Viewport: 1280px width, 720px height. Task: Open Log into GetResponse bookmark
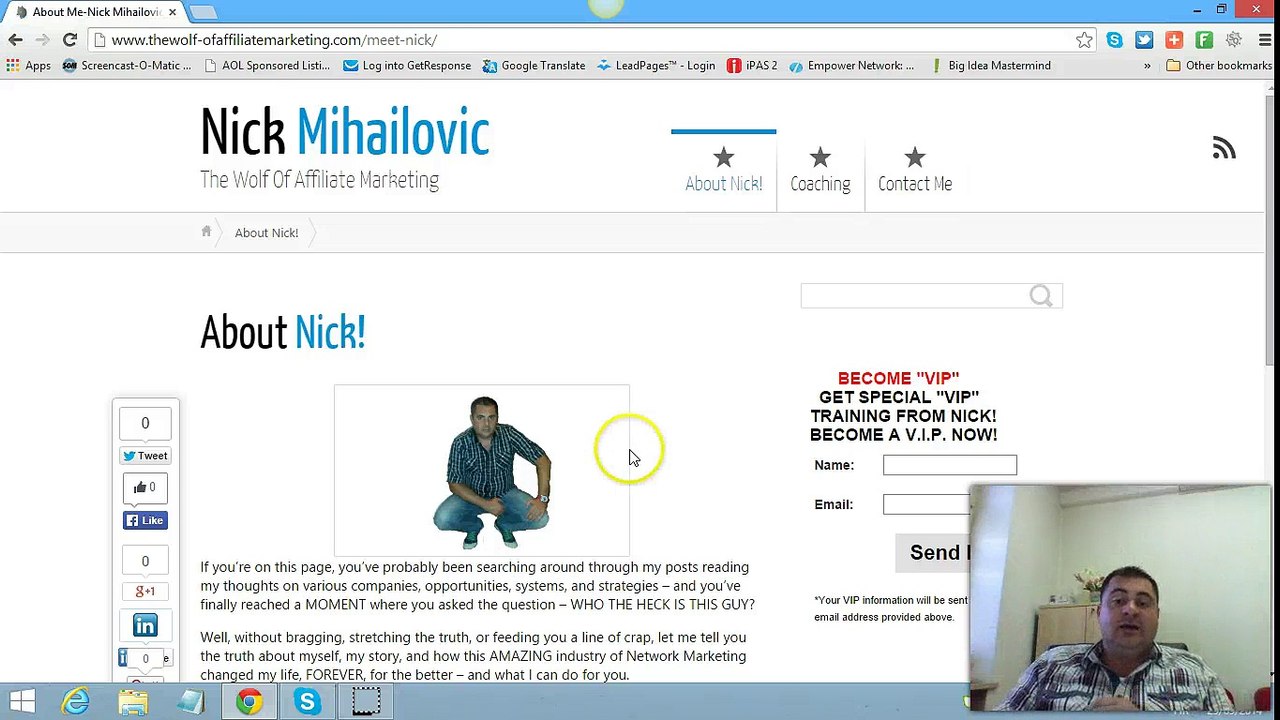pyautogui.click(x=407, y=66)
